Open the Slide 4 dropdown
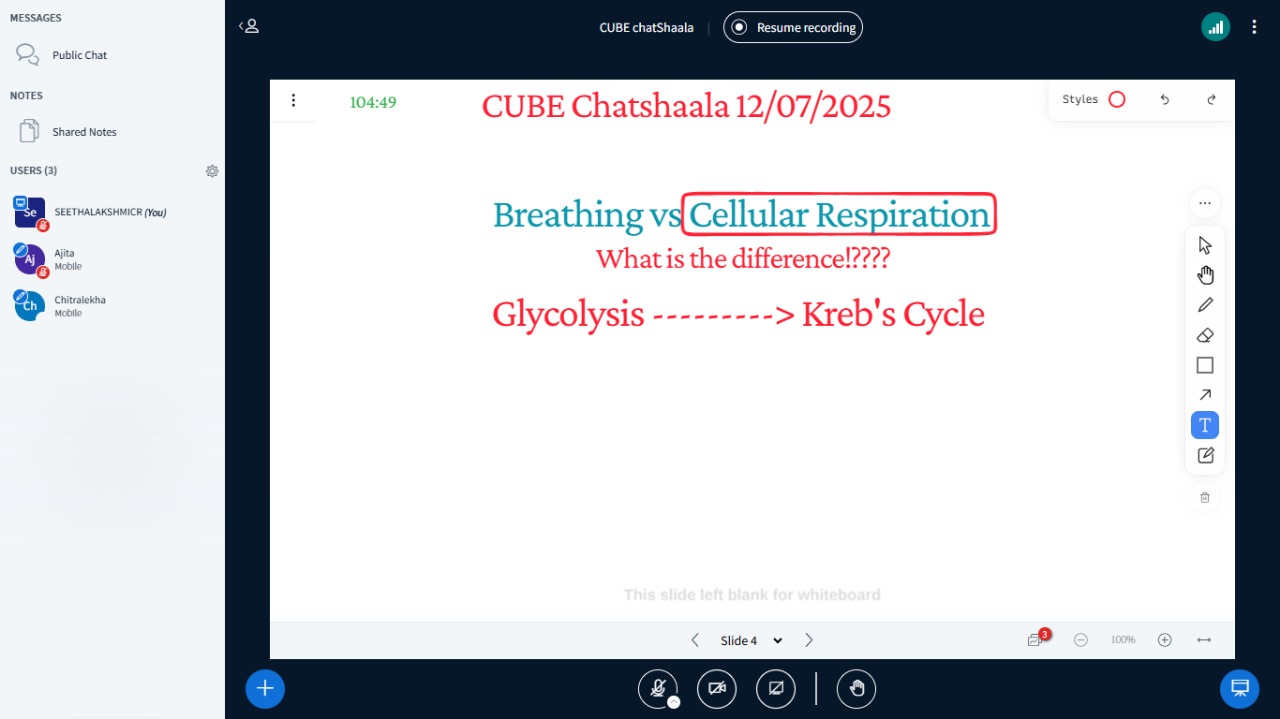 pos(751,640)
